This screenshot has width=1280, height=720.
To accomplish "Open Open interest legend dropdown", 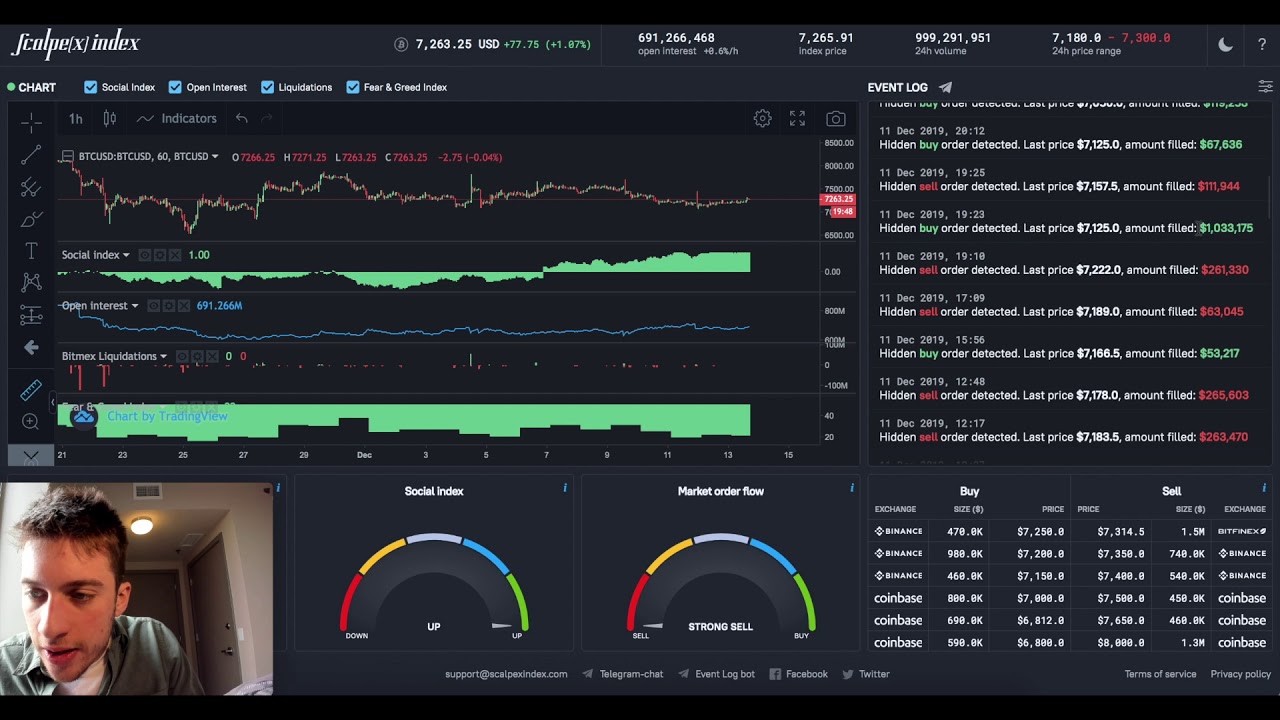I will tap(135, 306).
